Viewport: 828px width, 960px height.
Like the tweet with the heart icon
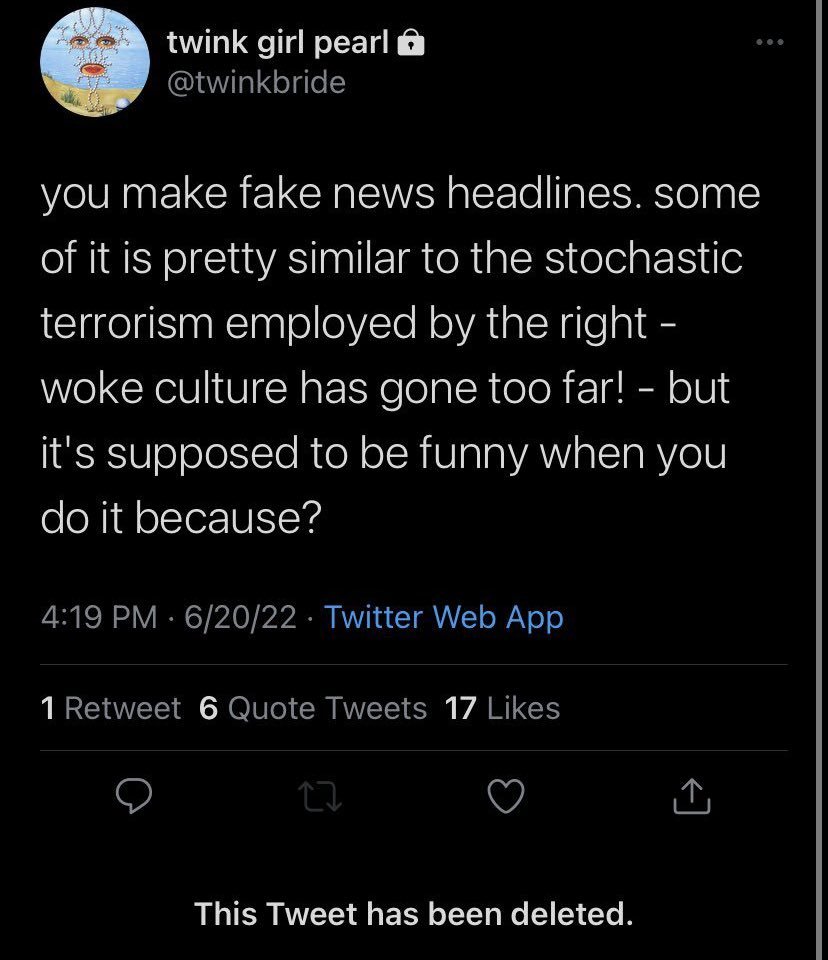[506, 796]
